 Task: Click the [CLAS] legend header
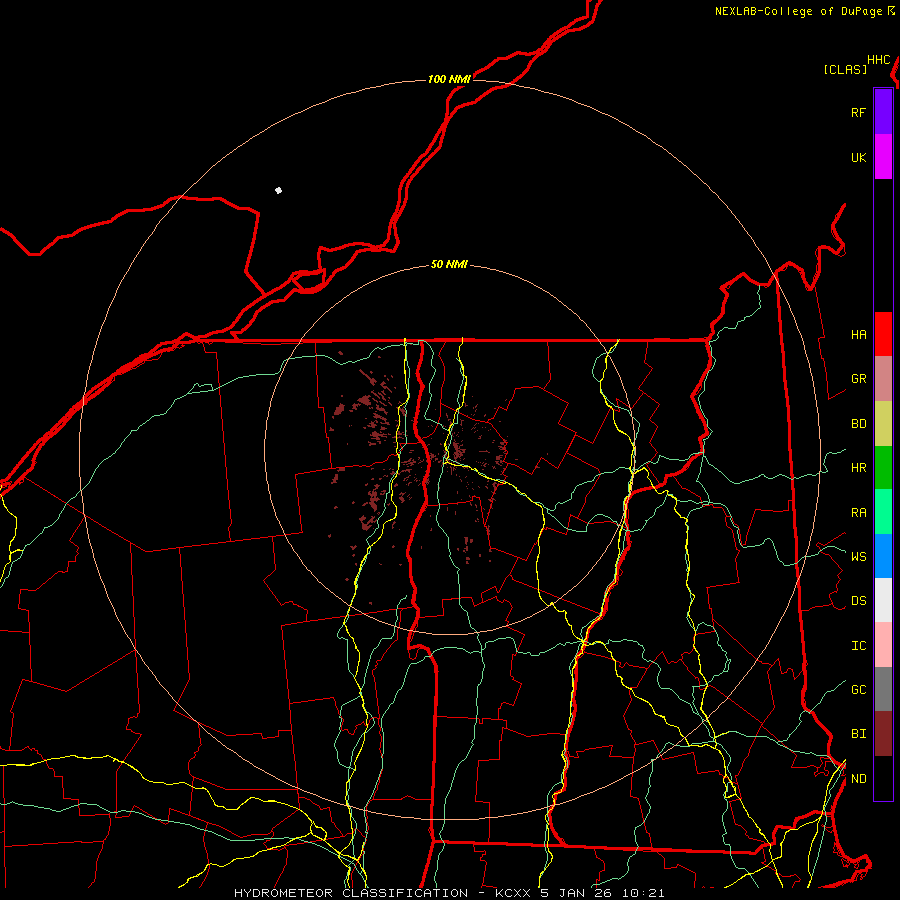pos(845,69)
